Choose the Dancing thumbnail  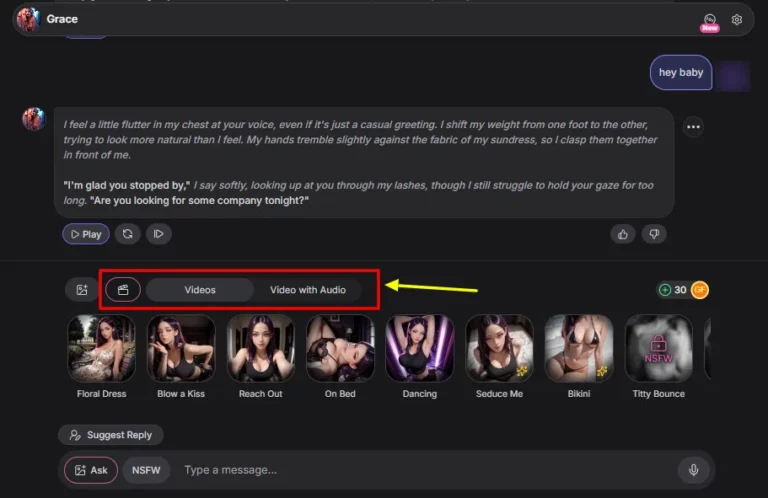click(x=420, y=348)
